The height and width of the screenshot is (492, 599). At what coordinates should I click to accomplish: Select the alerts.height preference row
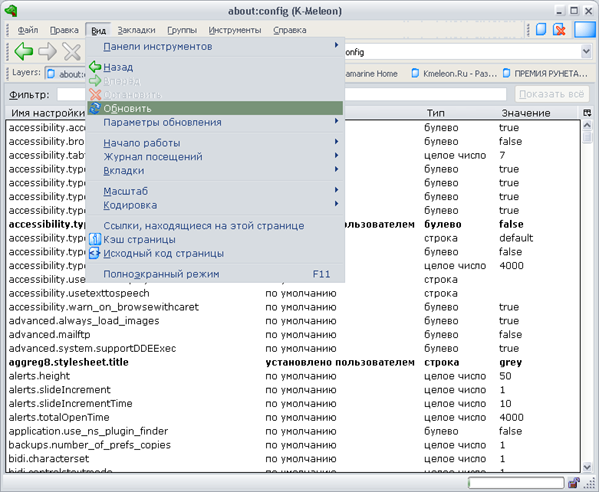click(x=293, y=375)
